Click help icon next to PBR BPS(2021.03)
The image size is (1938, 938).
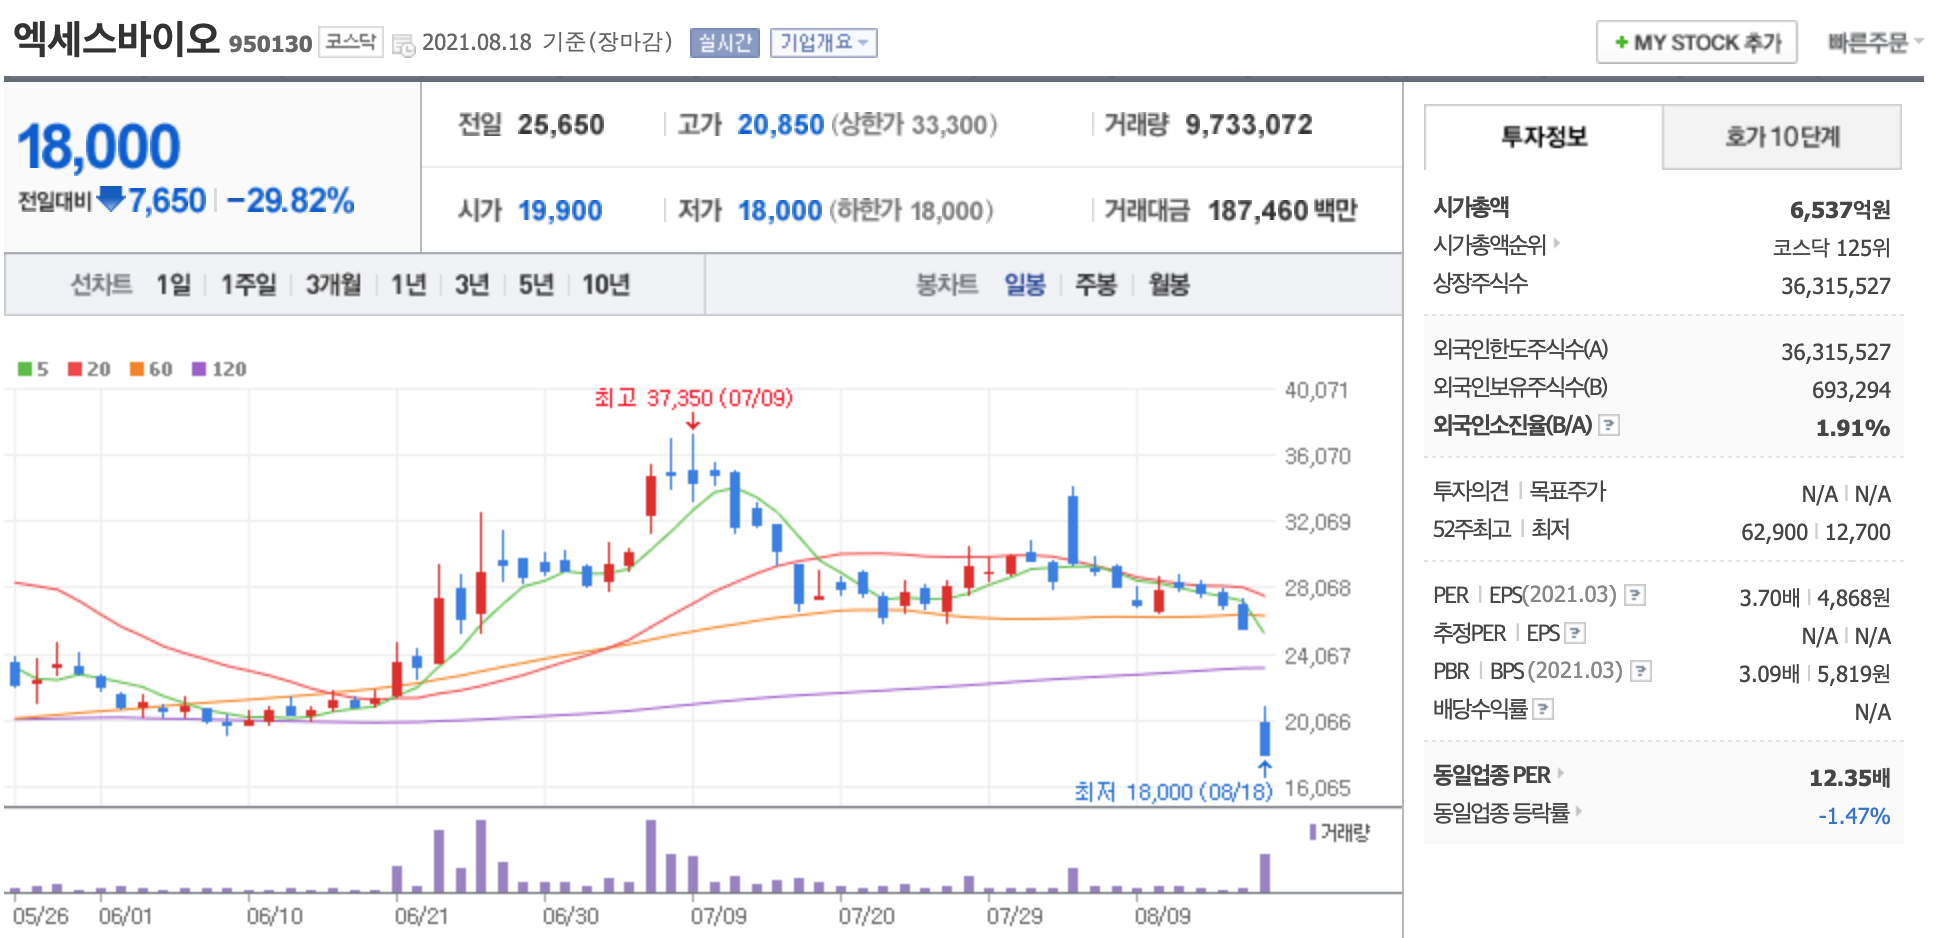[1640, 671]
